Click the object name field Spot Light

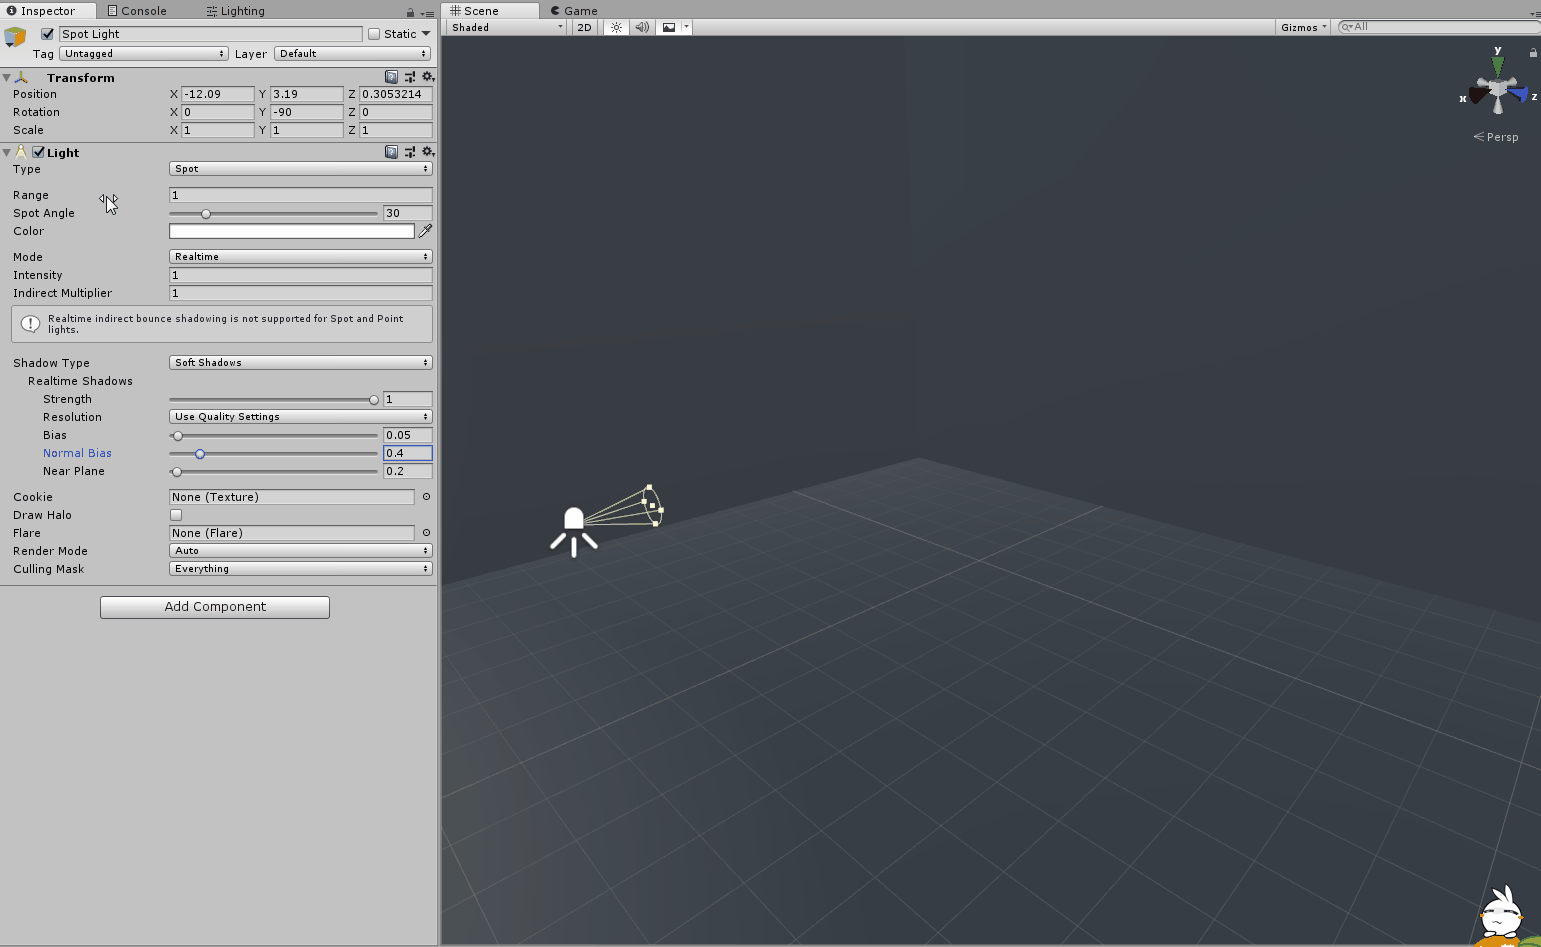(210, 34)
